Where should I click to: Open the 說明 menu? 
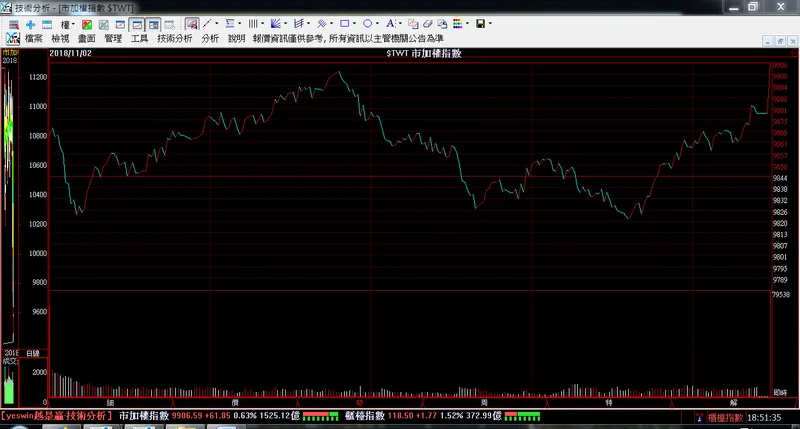point(236,39)
